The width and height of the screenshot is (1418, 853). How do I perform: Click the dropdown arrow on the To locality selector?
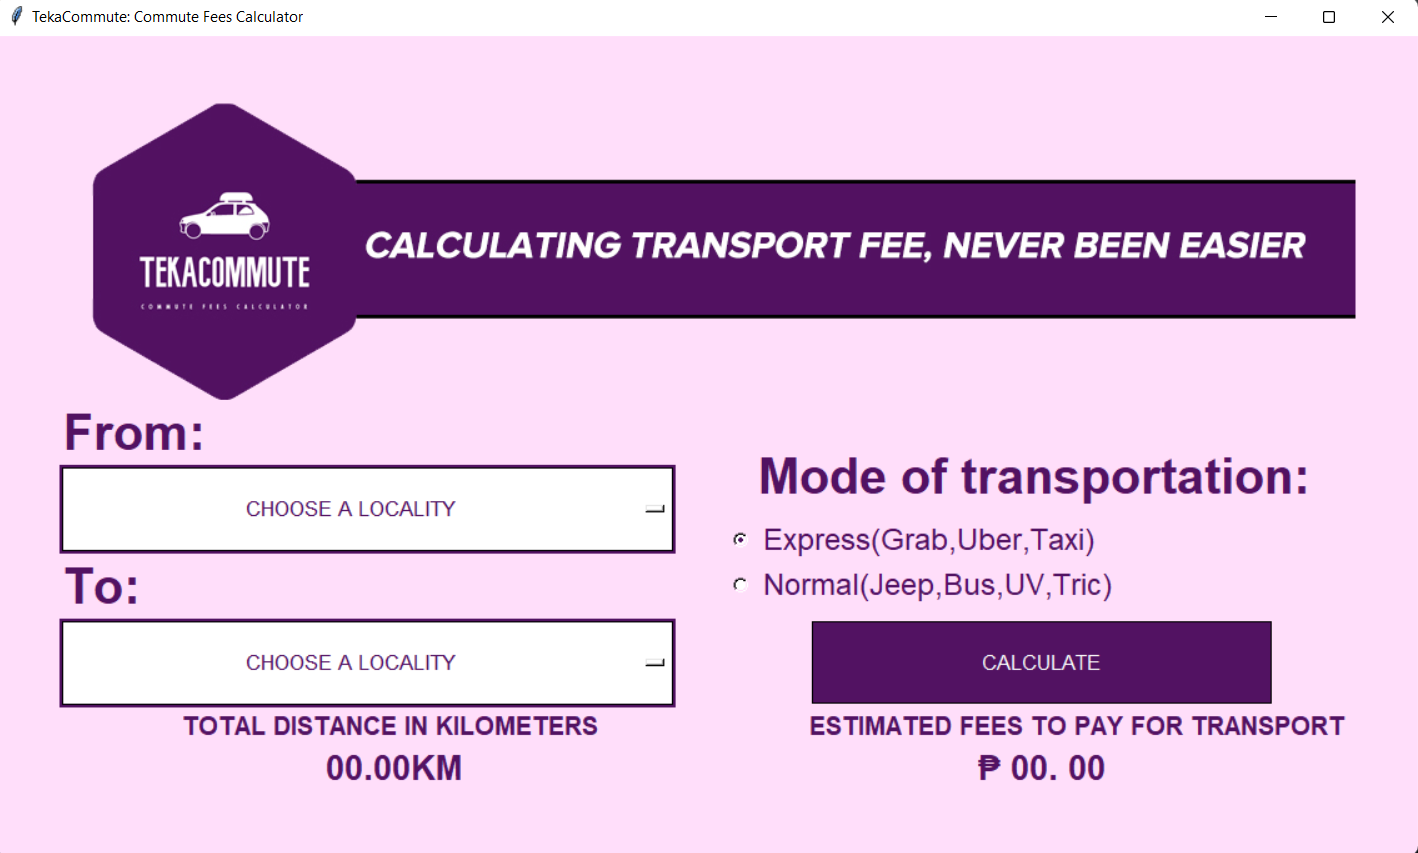tap(655, 662)
